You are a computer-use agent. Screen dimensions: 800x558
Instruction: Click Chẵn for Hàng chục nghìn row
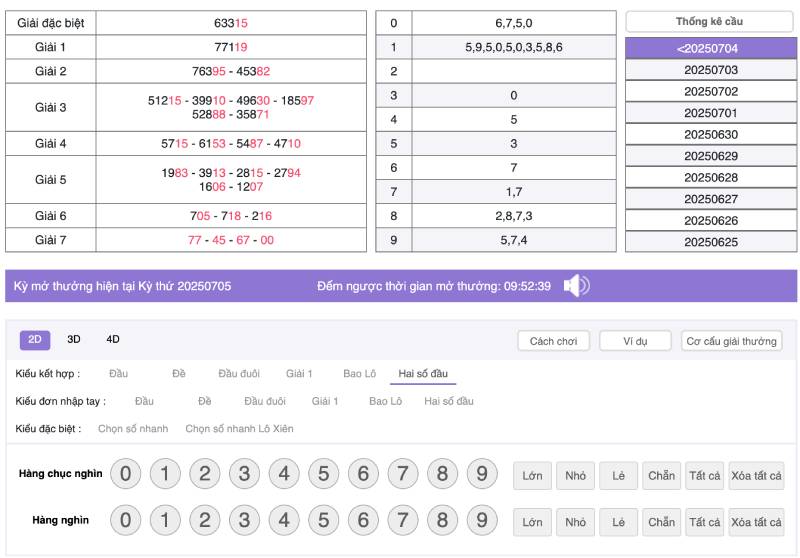pos(661,475)
